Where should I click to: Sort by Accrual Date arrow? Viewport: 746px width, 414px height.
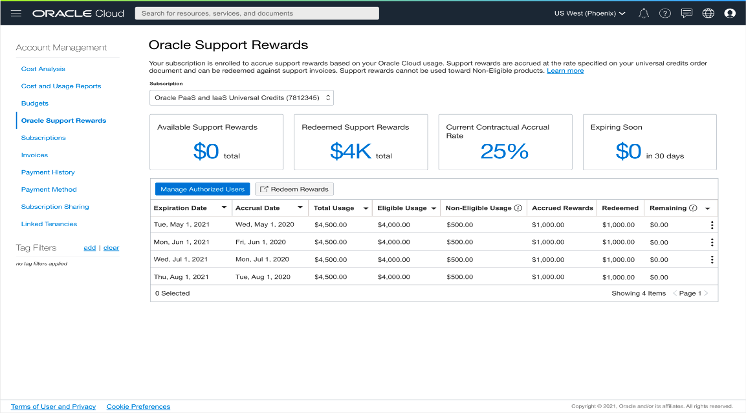(x=300, y=207)
